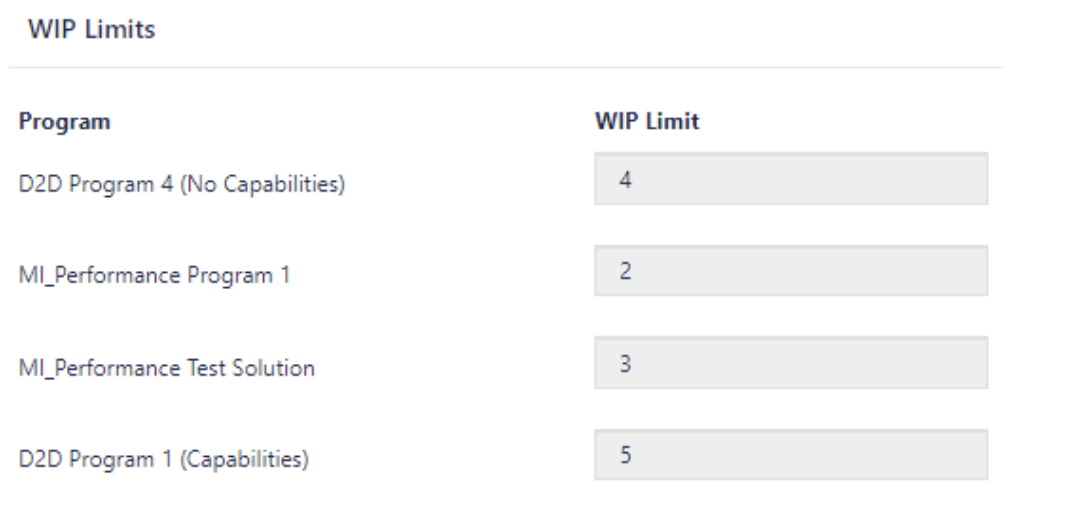Select the MI_Performance Program 1 label
Viewport: 1086px width, 510px height.
154,276
